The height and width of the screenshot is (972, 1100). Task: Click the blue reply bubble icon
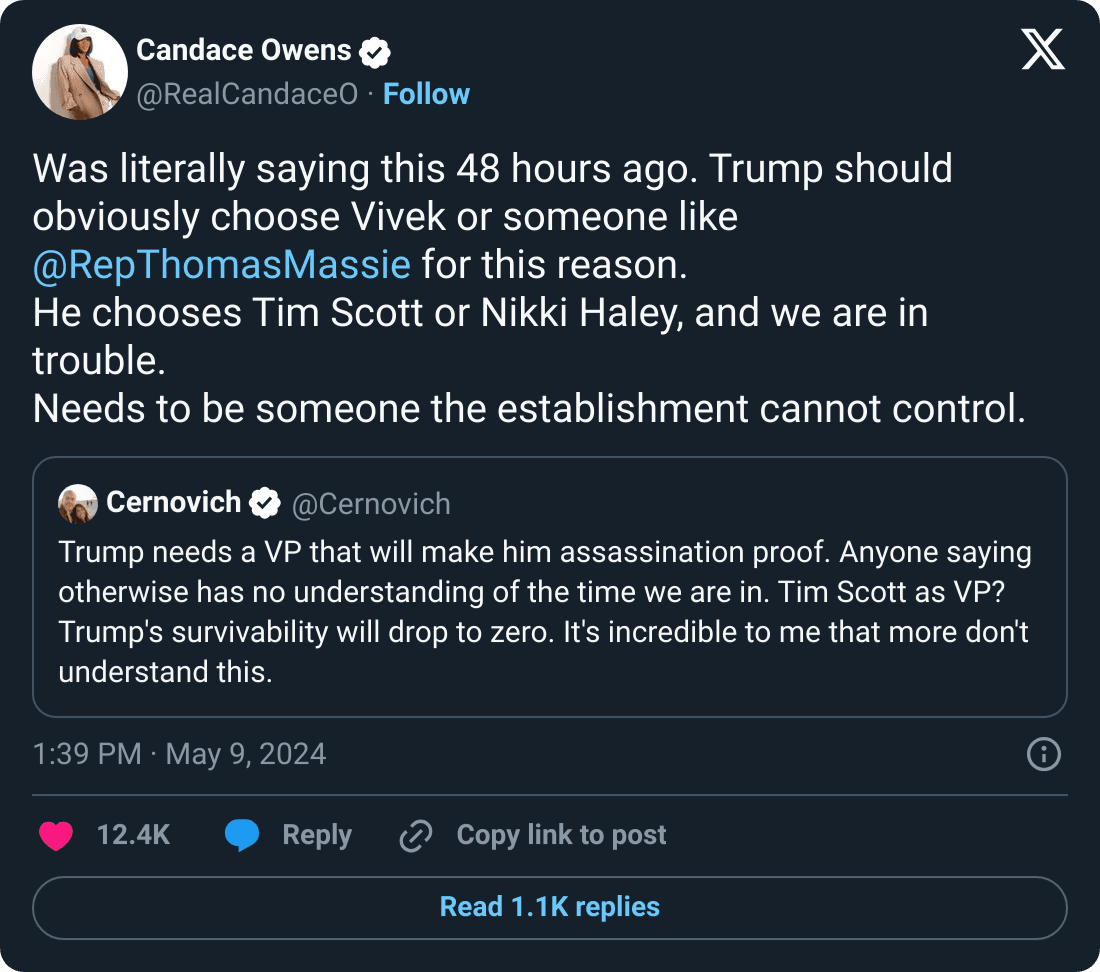click(243, 835)
